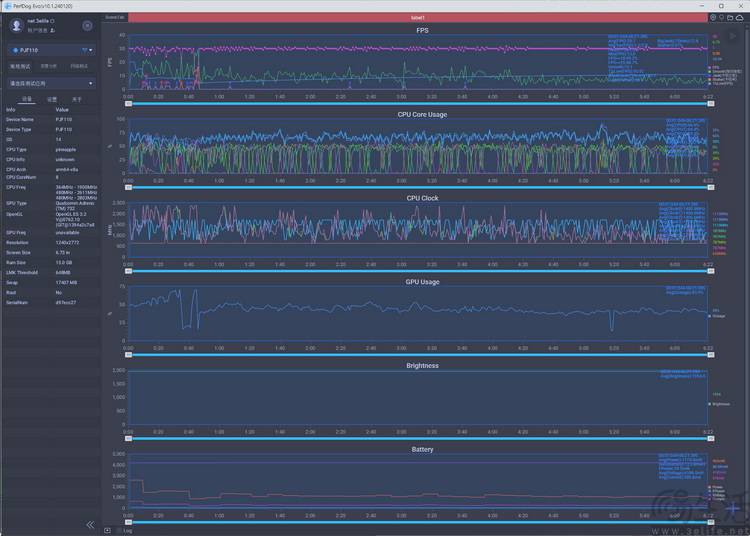Viewport: 750px width, 536px height.
Task: Start recording with the play button
Action: (x=732, y=36)
